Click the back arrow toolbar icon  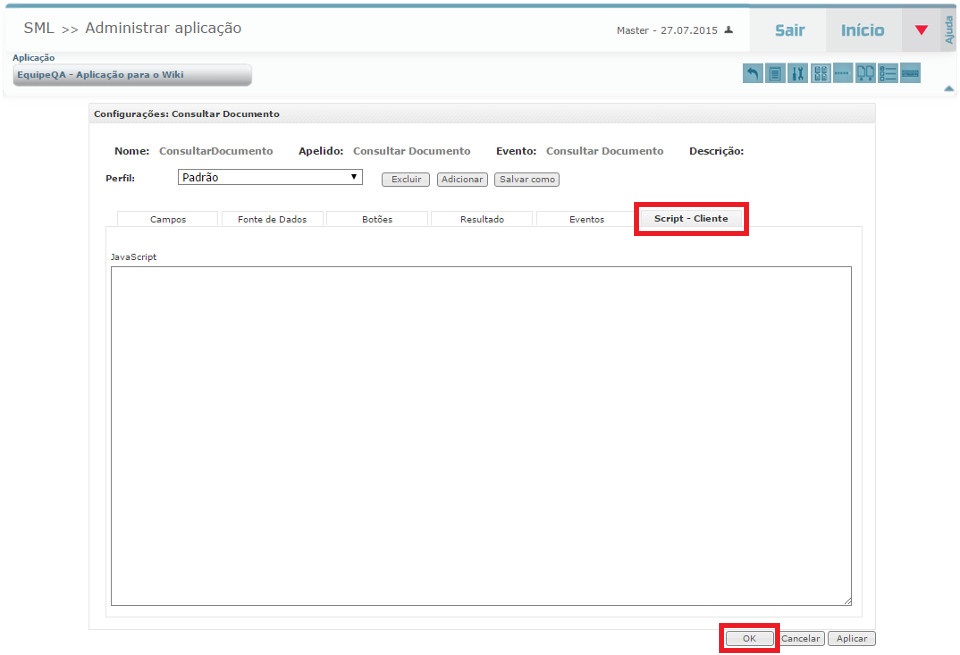point(753,73)
